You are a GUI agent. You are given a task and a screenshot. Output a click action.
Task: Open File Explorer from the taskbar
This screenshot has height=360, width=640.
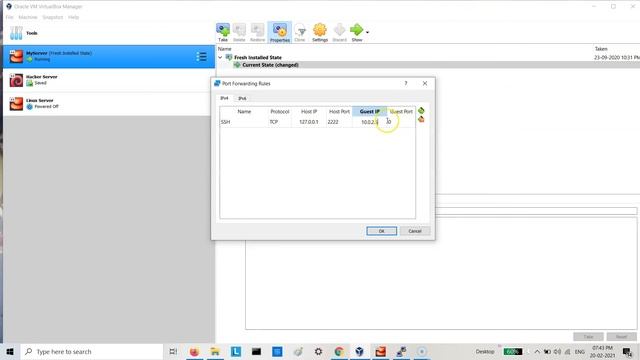215,351
